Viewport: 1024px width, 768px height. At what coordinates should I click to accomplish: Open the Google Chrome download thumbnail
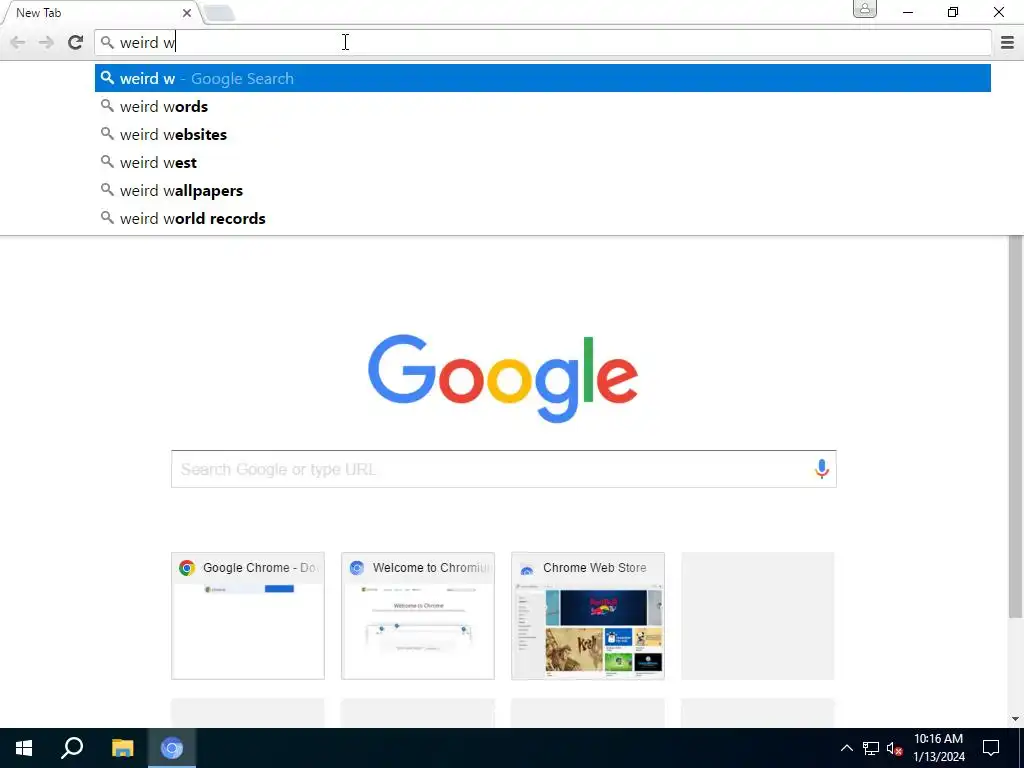(x=248, y=616)
